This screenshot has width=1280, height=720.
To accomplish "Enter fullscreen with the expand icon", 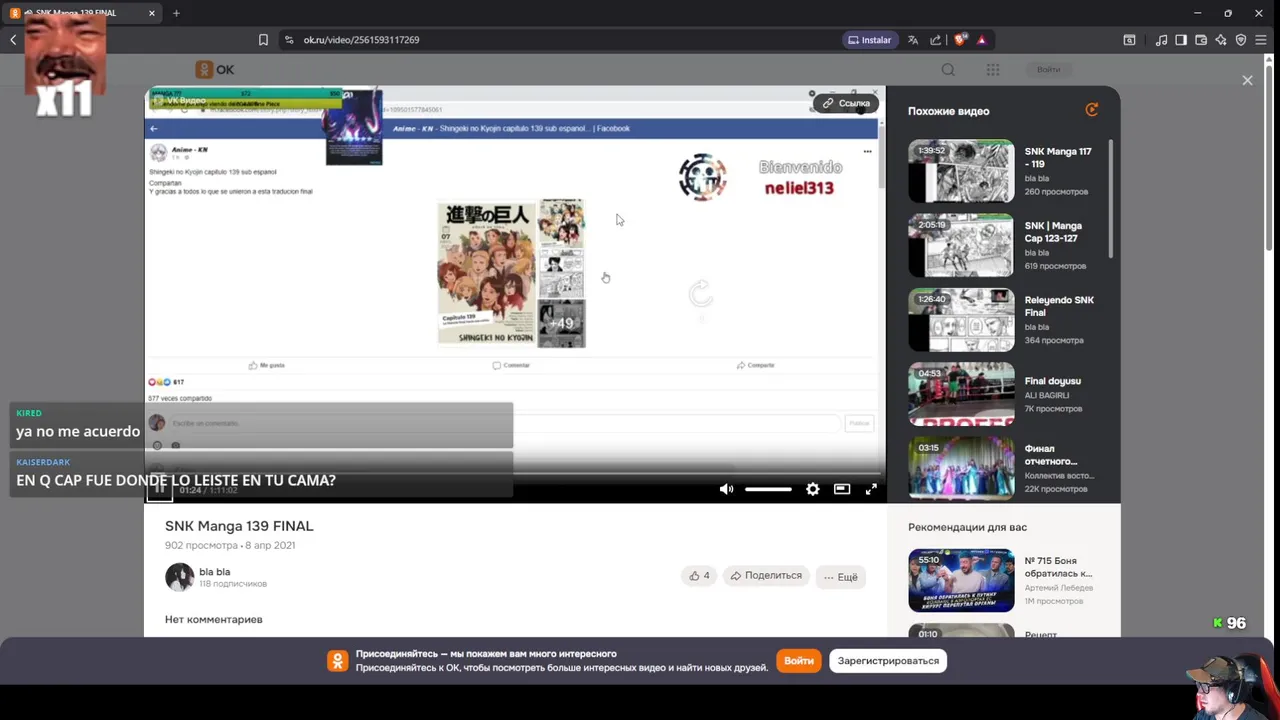I will tap(871, 489).
